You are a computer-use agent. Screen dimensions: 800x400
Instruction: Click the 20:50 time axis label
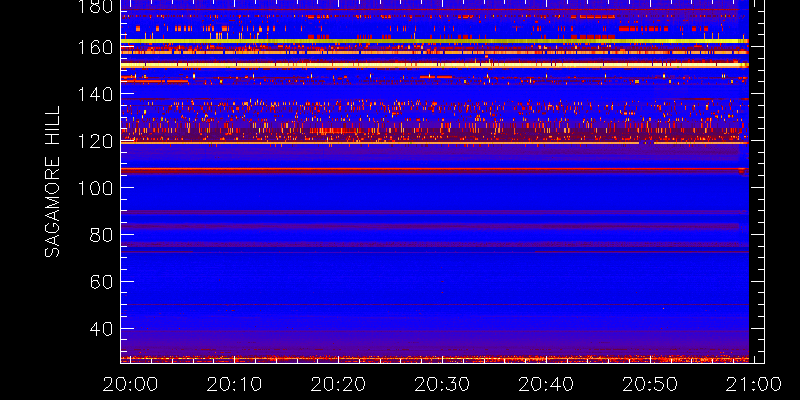coord(651,384)
